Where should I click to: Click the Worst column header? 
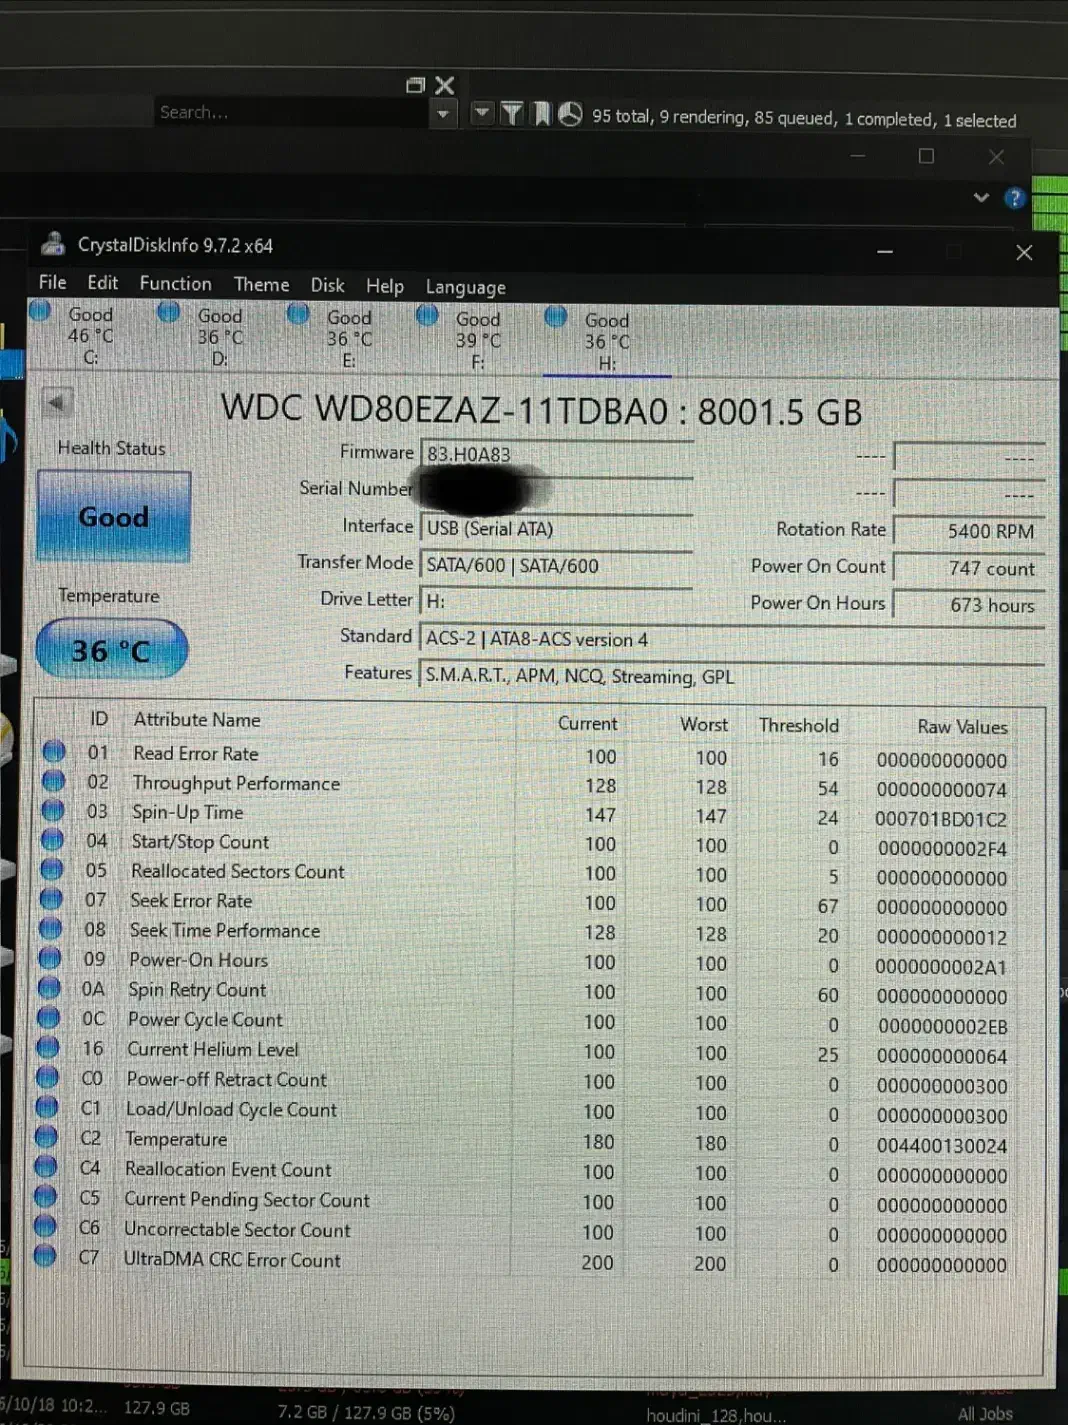704,724
